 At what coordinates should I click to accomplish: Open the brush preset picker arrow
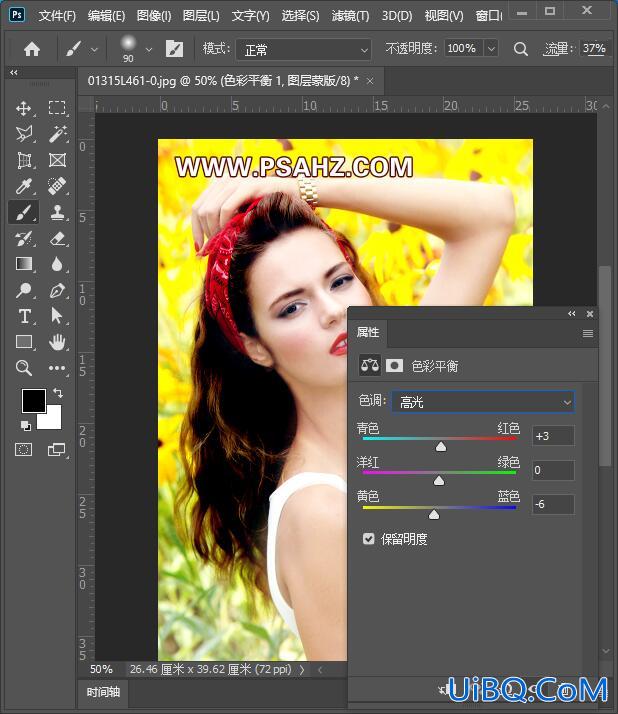click(149, 49)
